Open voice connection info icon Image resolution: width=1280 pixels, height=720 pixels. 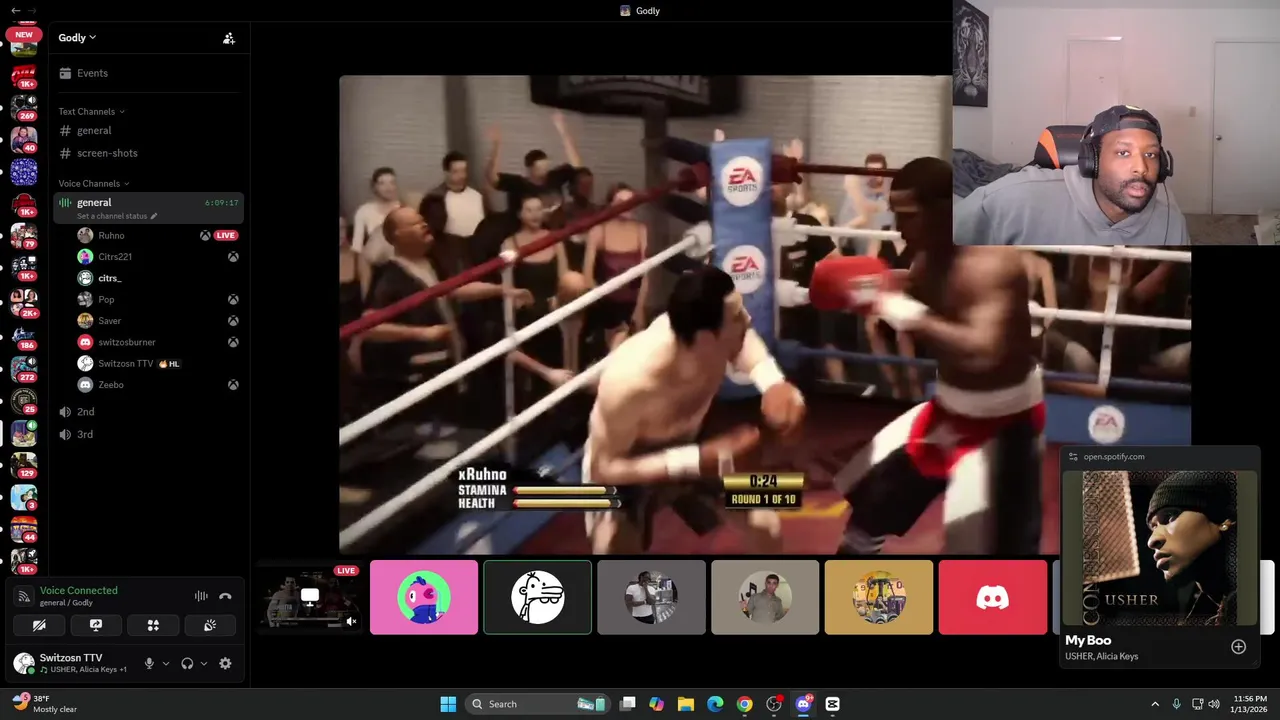click(24, 596)
